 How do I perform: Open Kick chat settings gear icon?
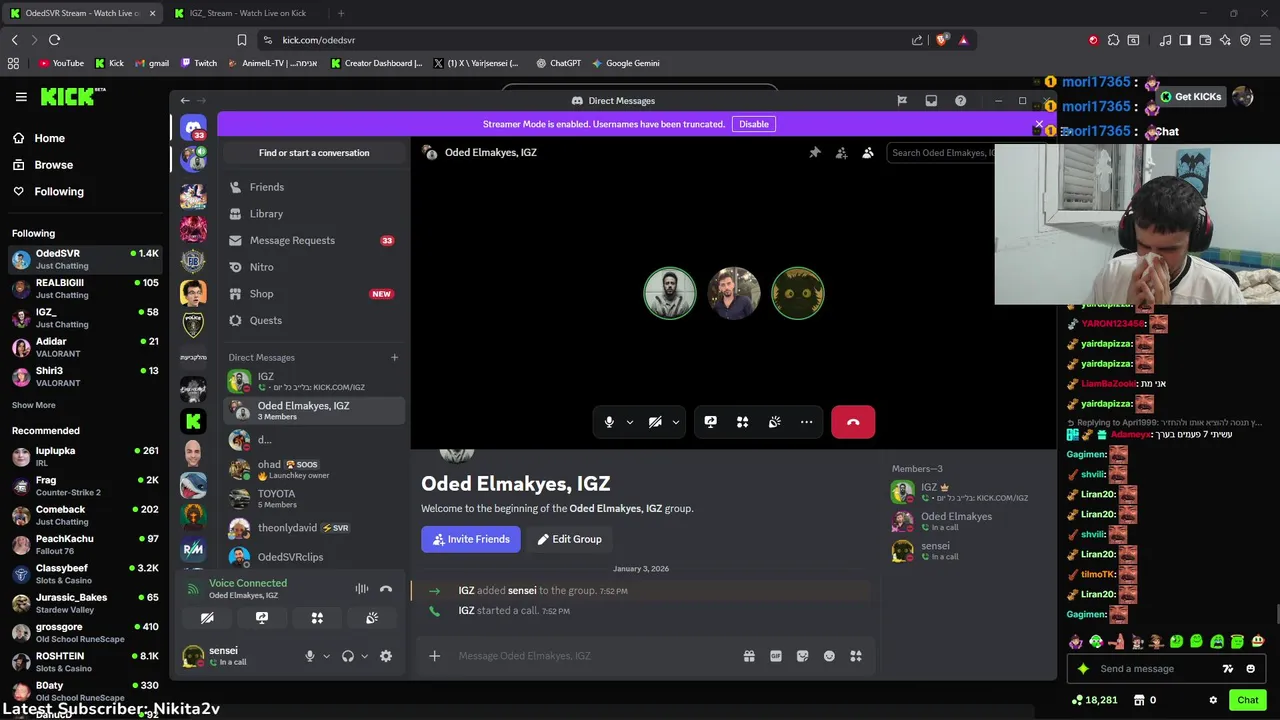(1213, 700)
